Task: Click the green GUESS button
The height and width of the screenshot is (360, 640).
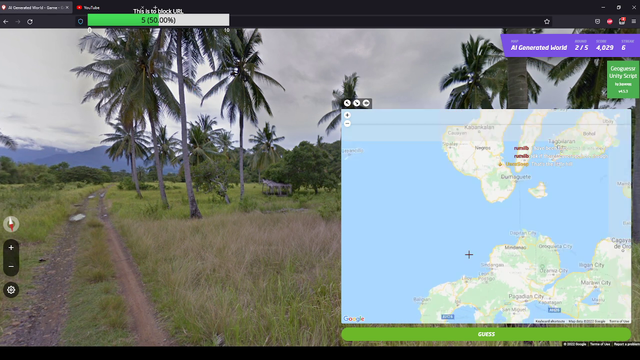Action: coord(486,334)
